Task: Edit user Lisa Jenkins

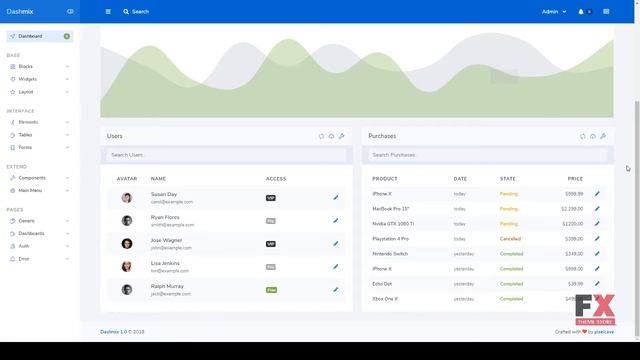Action: coord(336,267)
